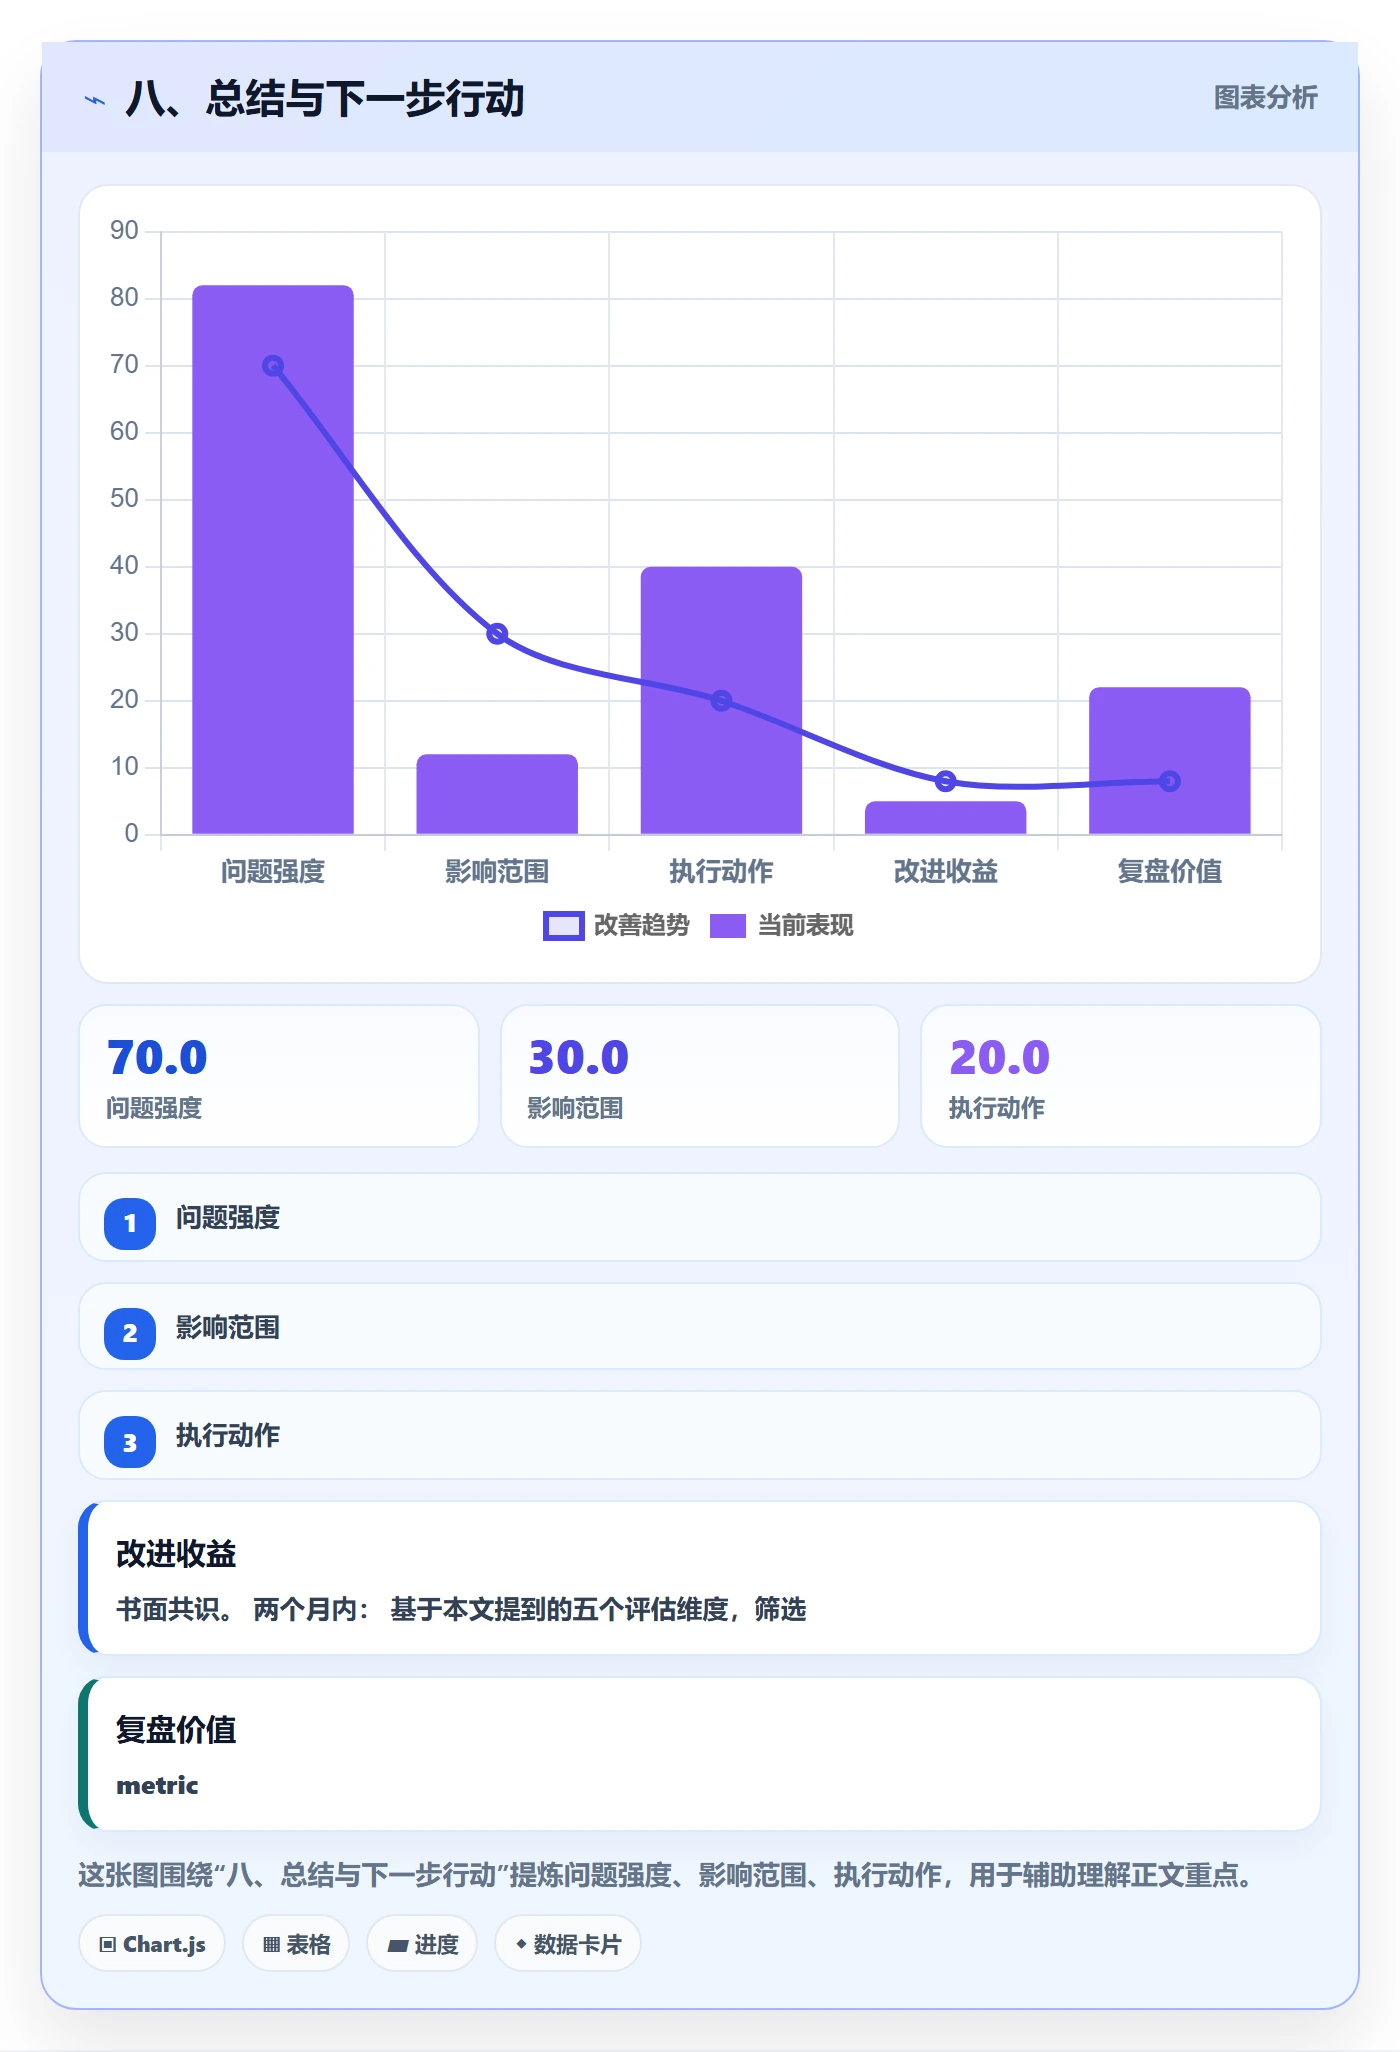Click the 改进收益 bar in chart
The image size is (1400, 2052).
945,818
